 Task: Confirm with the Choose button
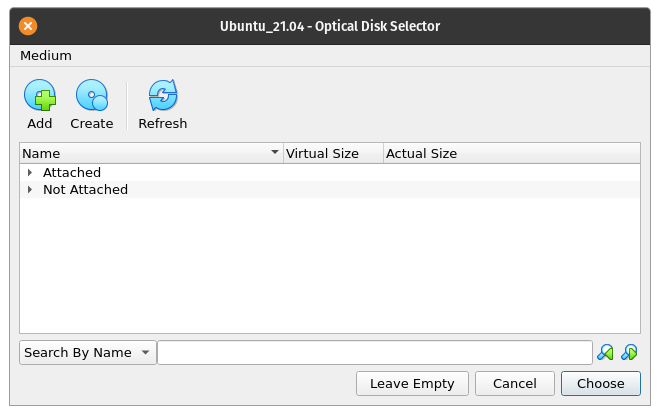600,383
